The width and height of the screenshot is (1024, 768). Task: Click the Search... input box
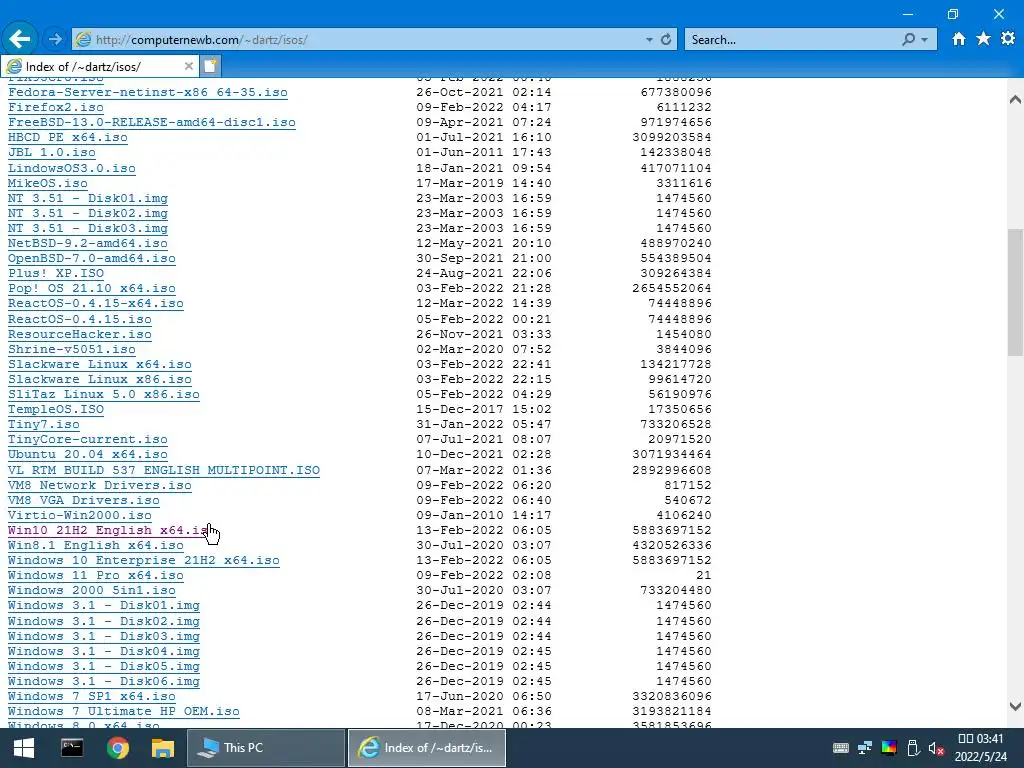coord(793,39)
